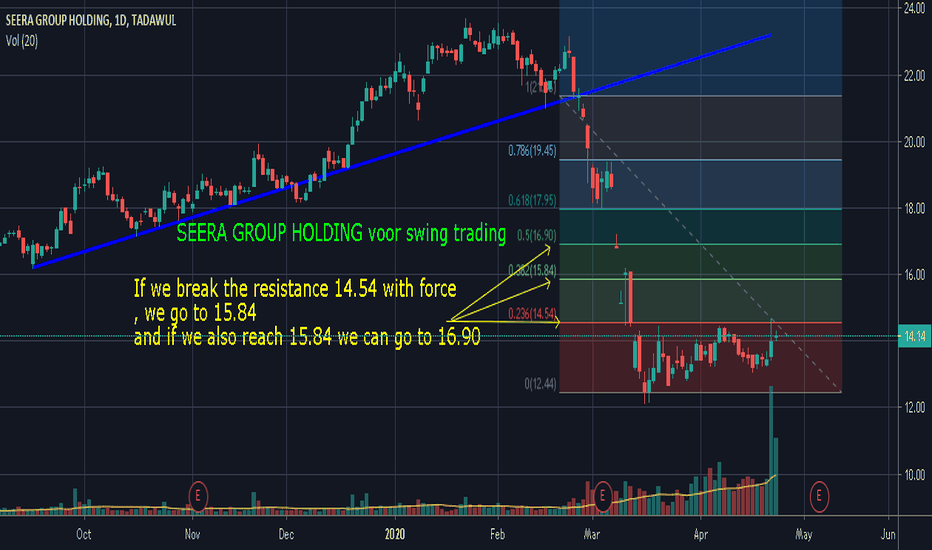Screen dimensions: 932x550
Task: Click the 16.00 price axis label
Action: click(914, 275)
